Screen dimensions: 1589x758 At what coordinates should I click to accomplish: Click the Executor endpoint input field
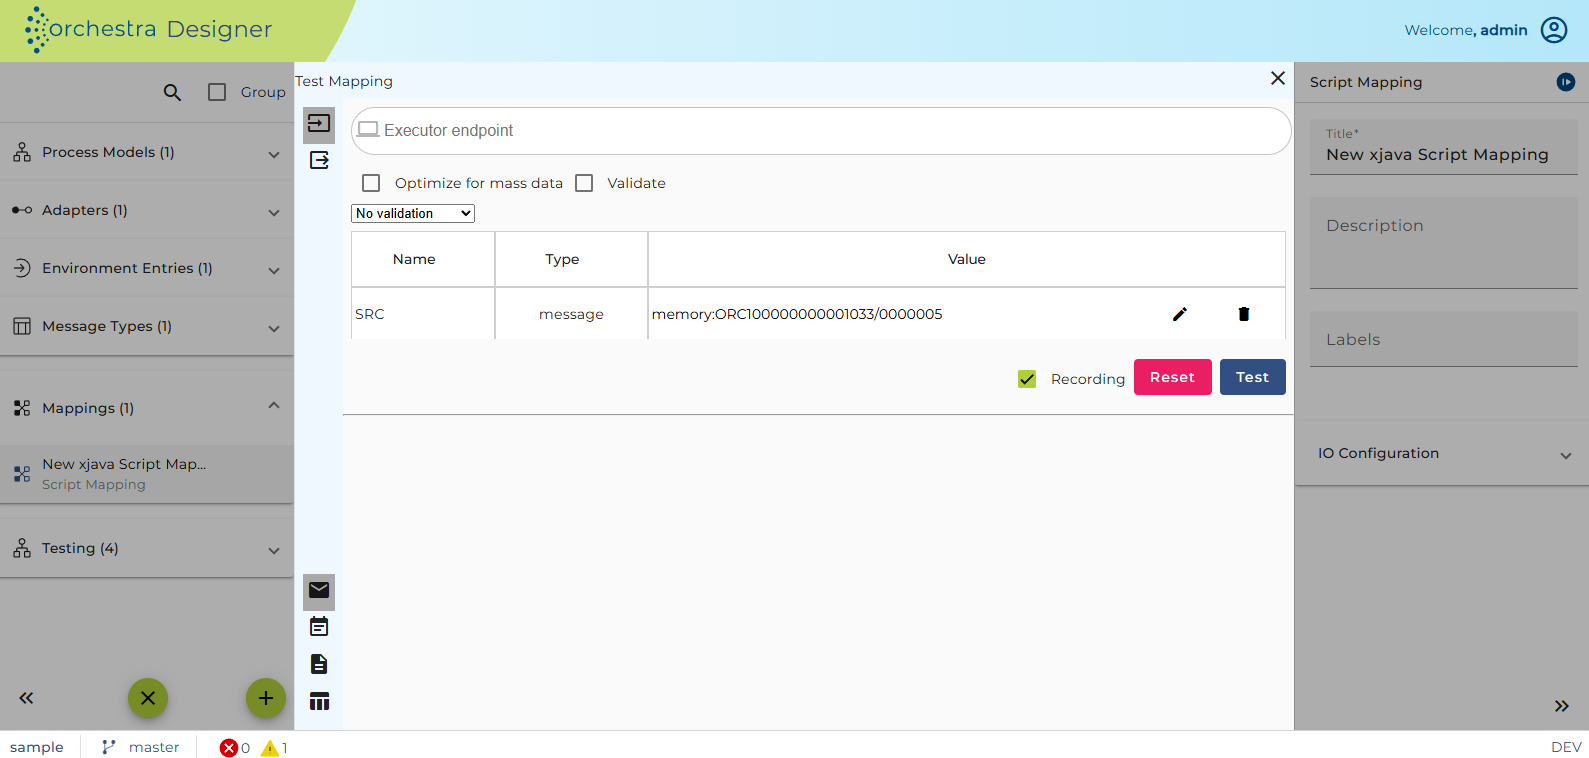tap(821, 131)
